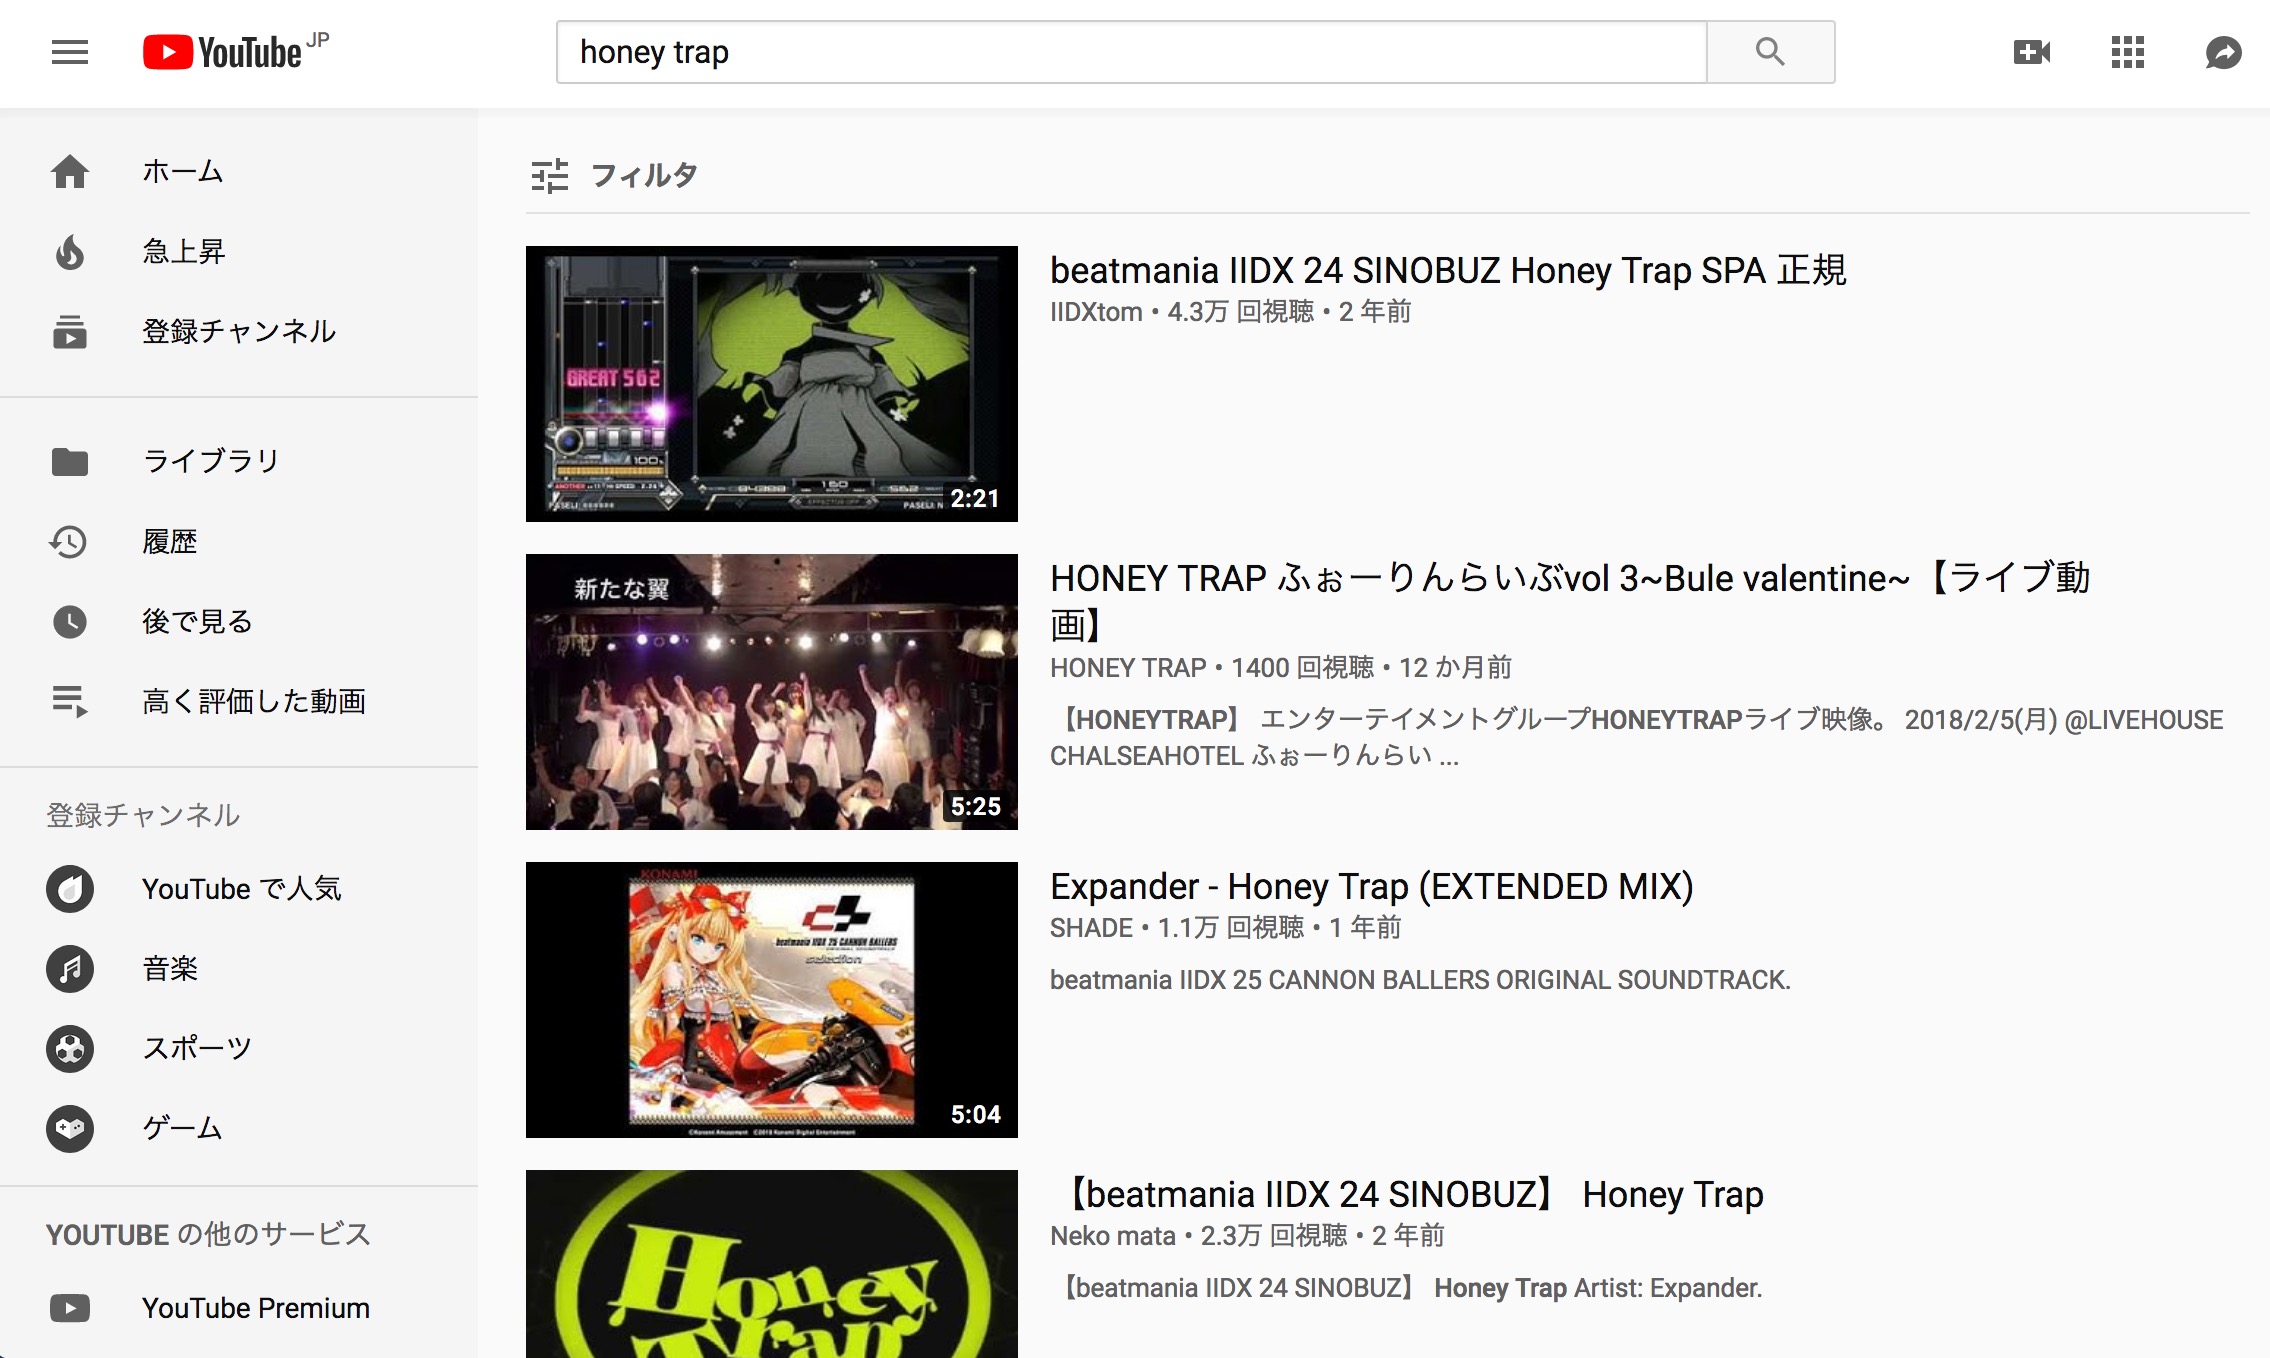The height and width of the screenshot is (1358, 2270).
Task: Open ライブラリ library
Action: coord(239,461)
